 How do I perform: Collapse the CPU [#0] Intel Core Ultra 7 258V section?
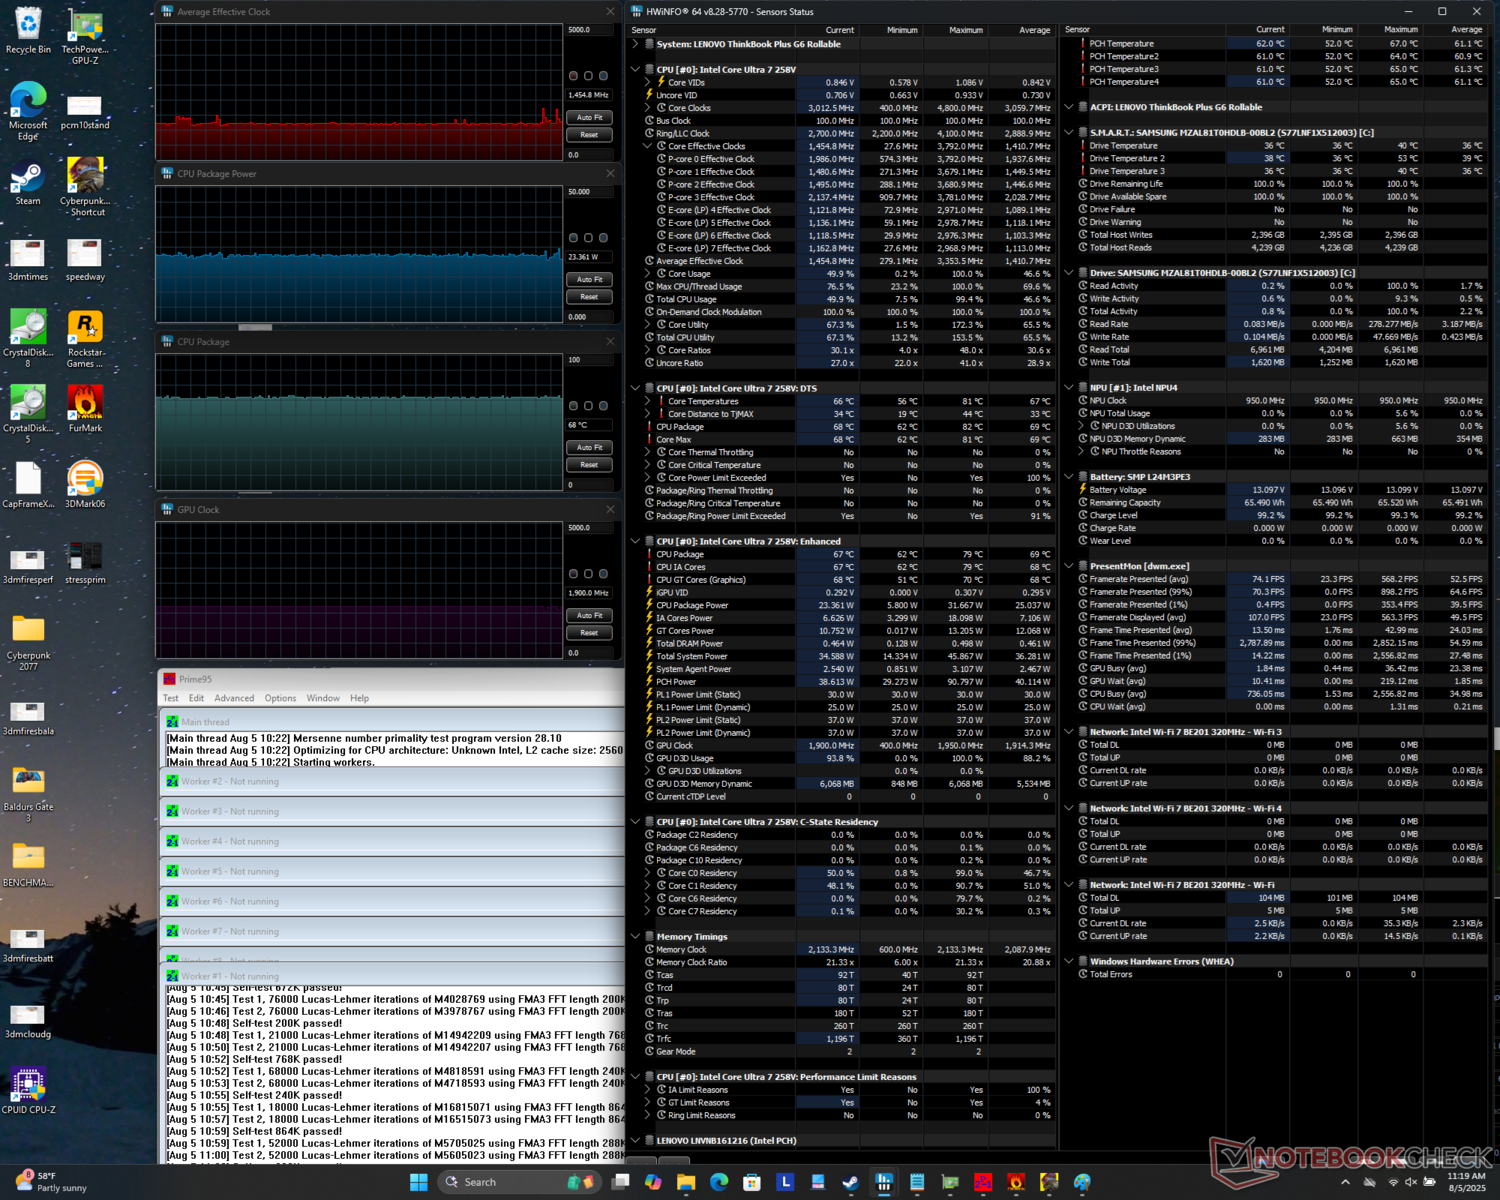(x=636, y=70)
